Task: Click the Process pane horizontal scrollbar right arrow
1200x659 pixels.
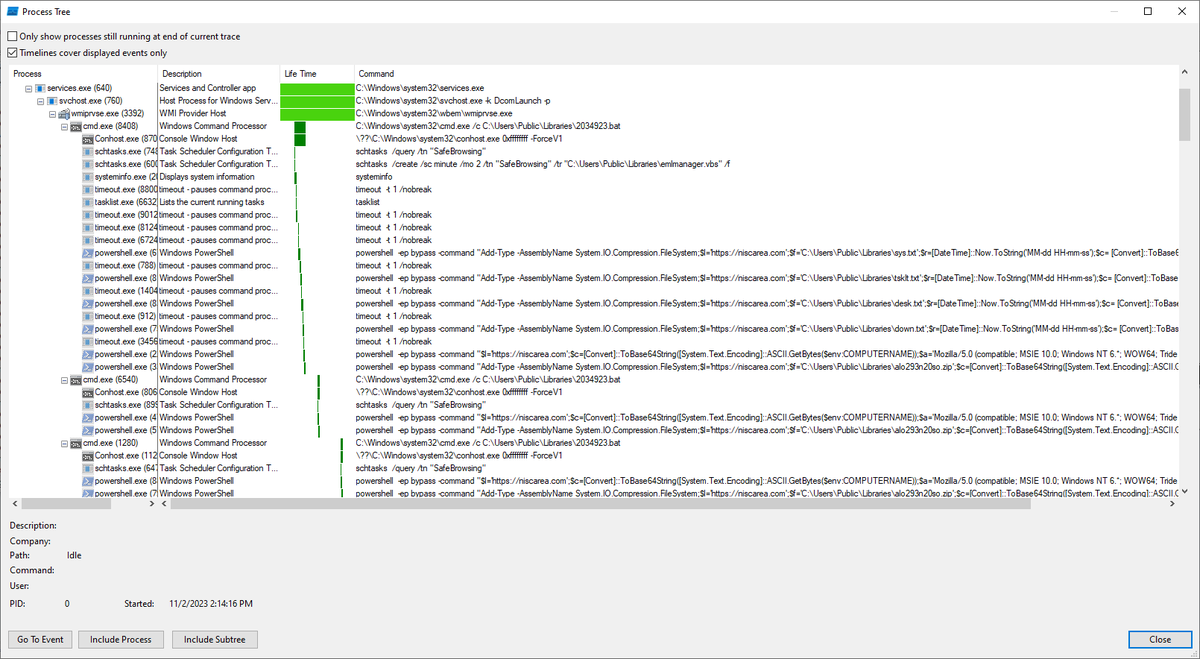Action: [151, 504]
